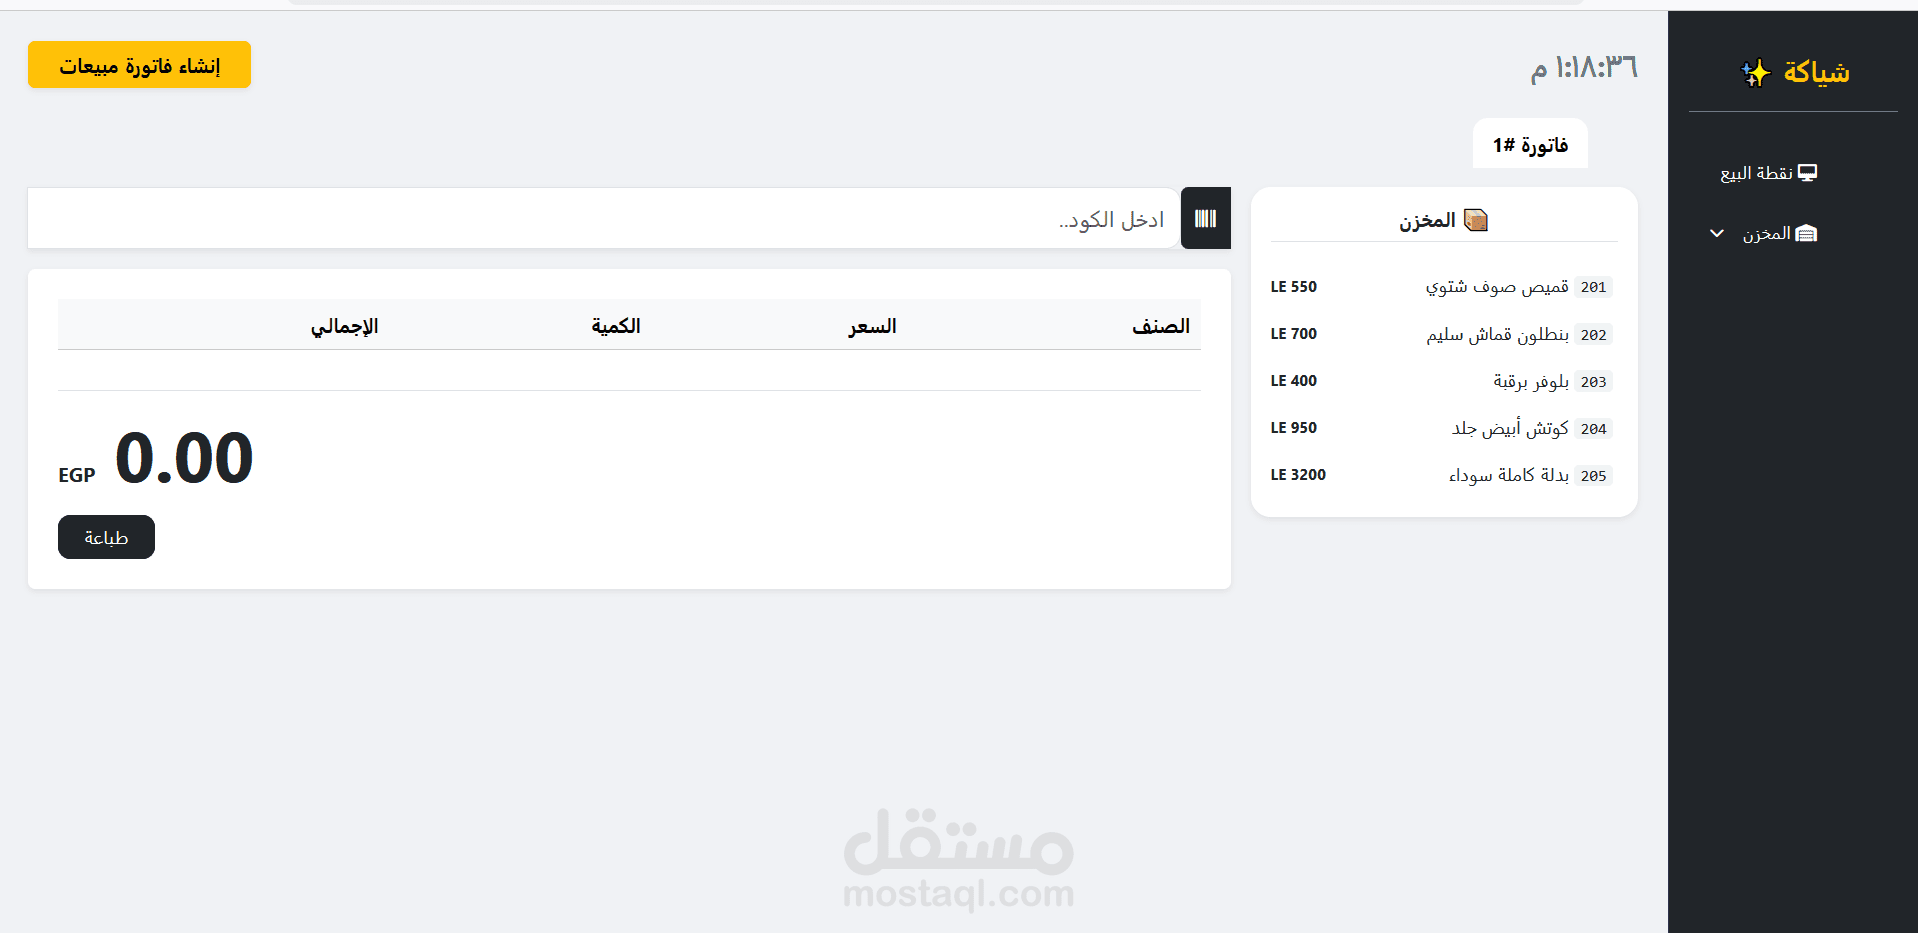Click the الصنف column header
This screenshot has height=933, width=1918.
[x=1161, y=326]
